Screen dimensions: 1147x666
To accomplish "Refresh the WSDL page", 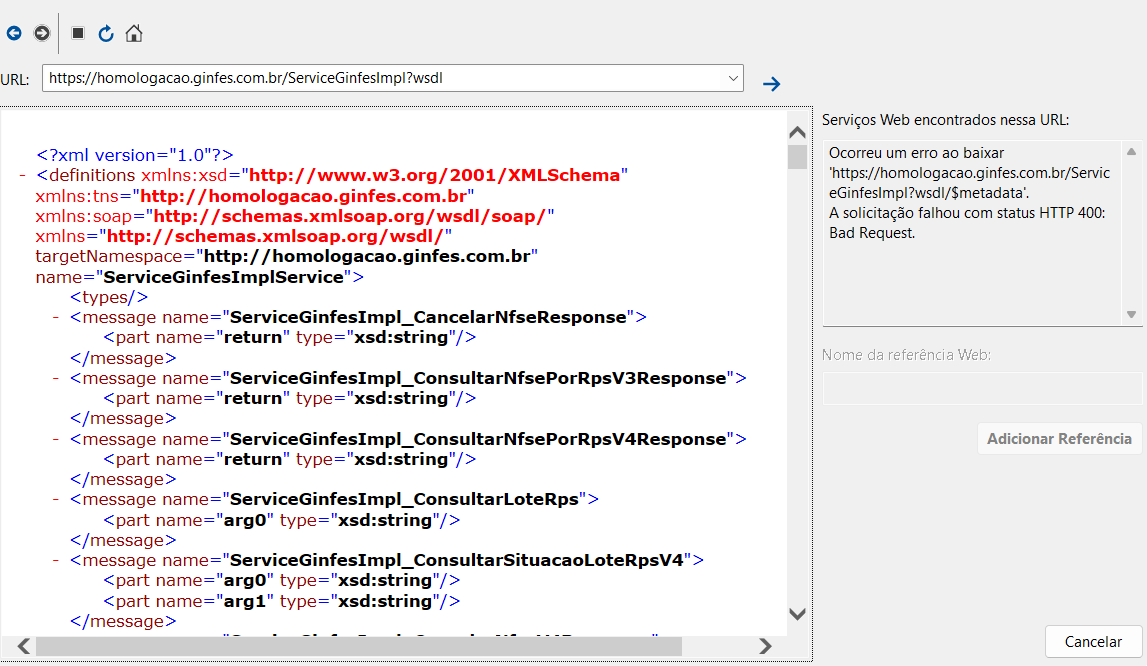I will click(106, 33).
